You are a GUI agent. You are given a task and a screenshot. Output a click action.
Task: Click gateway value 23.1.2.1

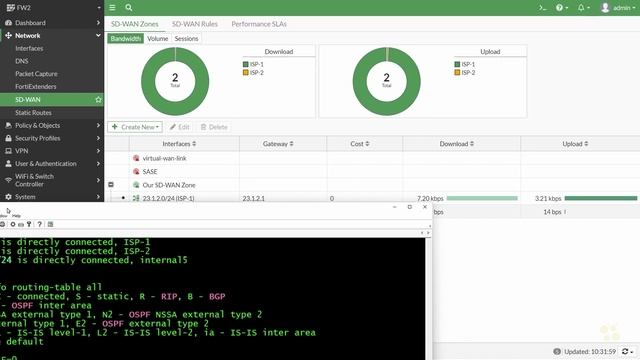coord(253,198)
